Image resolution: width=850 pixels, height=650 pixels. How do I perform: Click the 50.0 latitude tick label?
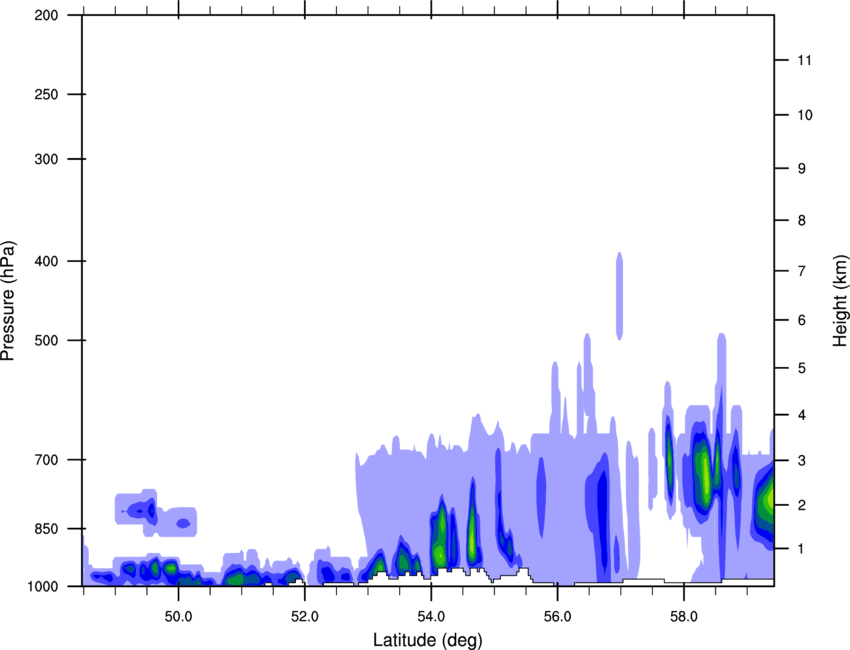tap(178, 617)
